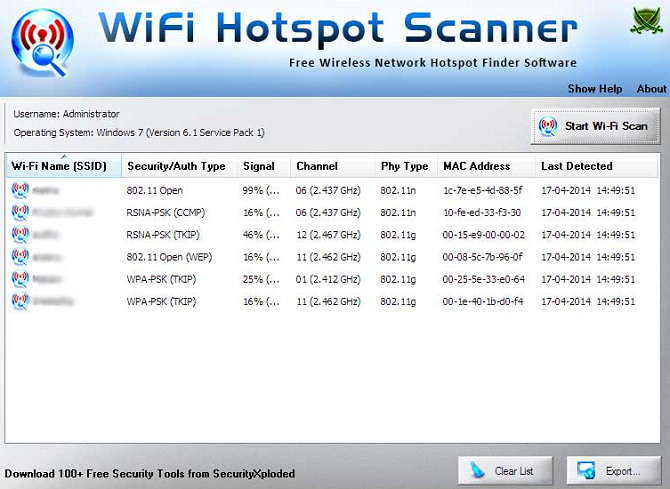The image size is (670, 489).
Task: Click the SecurityXploded crossed-swords emblem icon
Action: pyautogui.click(x=646, y=21)
